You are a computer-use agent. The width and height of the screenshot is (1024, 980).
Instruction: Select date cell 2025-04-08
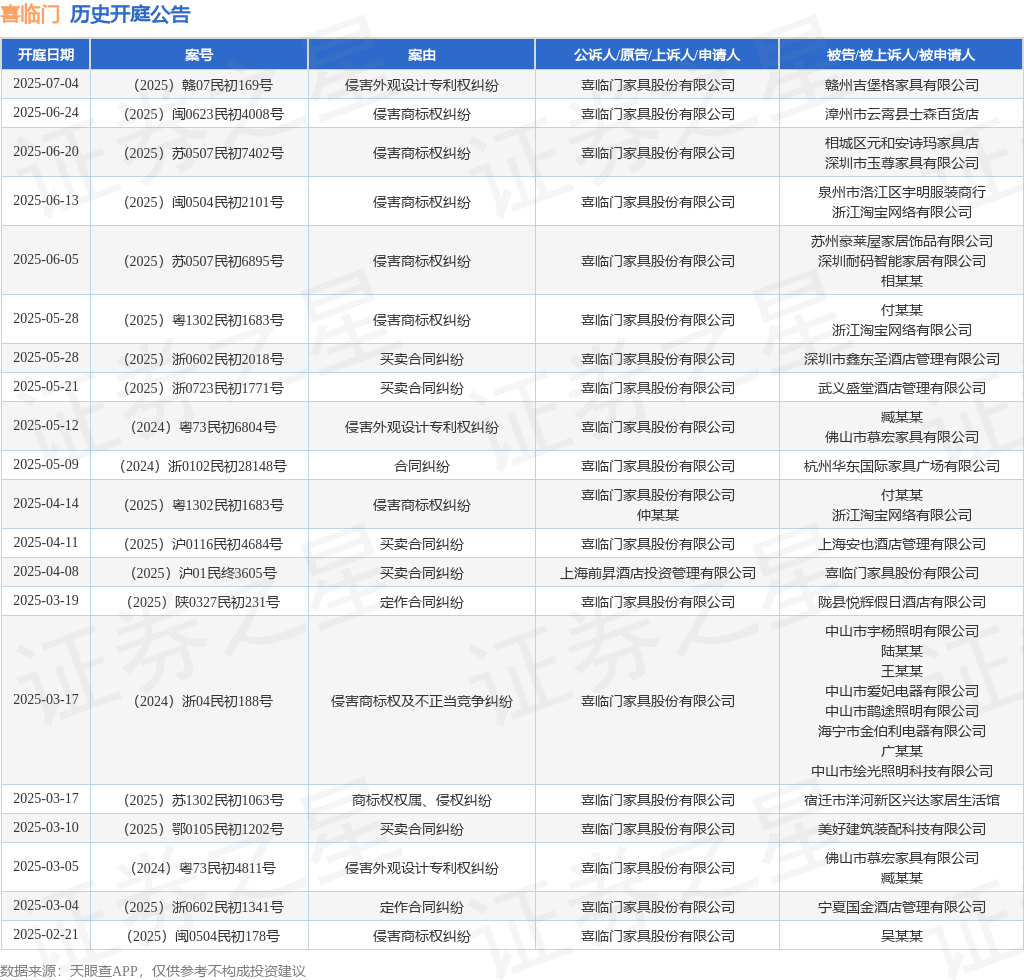(46, 571)
